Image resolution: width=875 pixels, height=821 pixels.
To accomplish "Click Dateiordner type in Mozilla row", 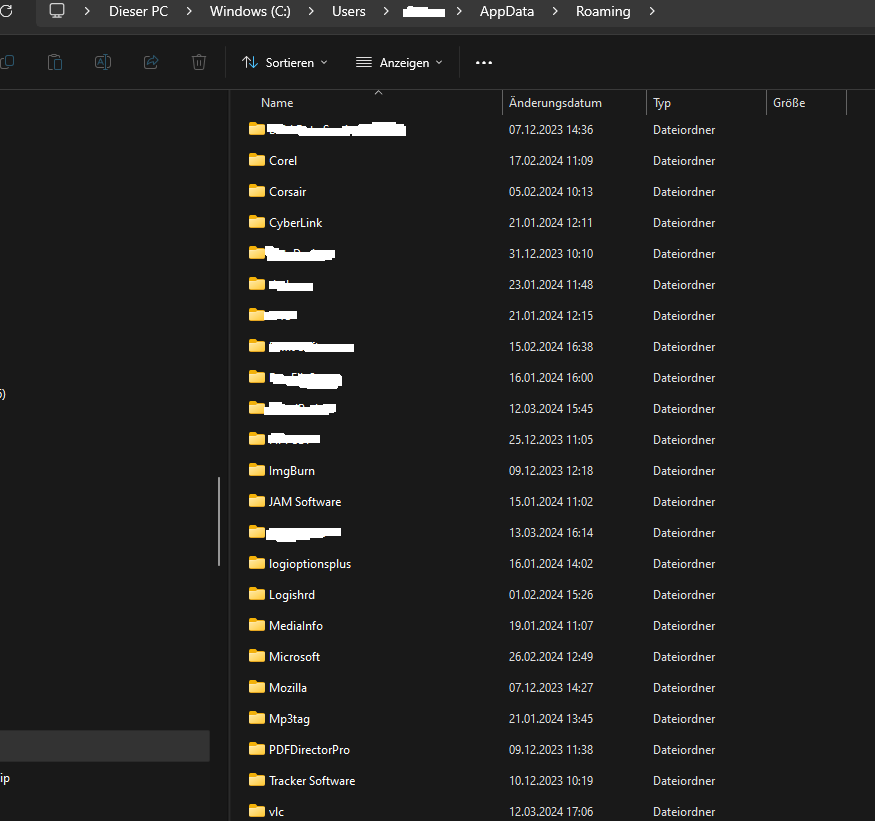I will pyautogui.click(x=684, y=688).
